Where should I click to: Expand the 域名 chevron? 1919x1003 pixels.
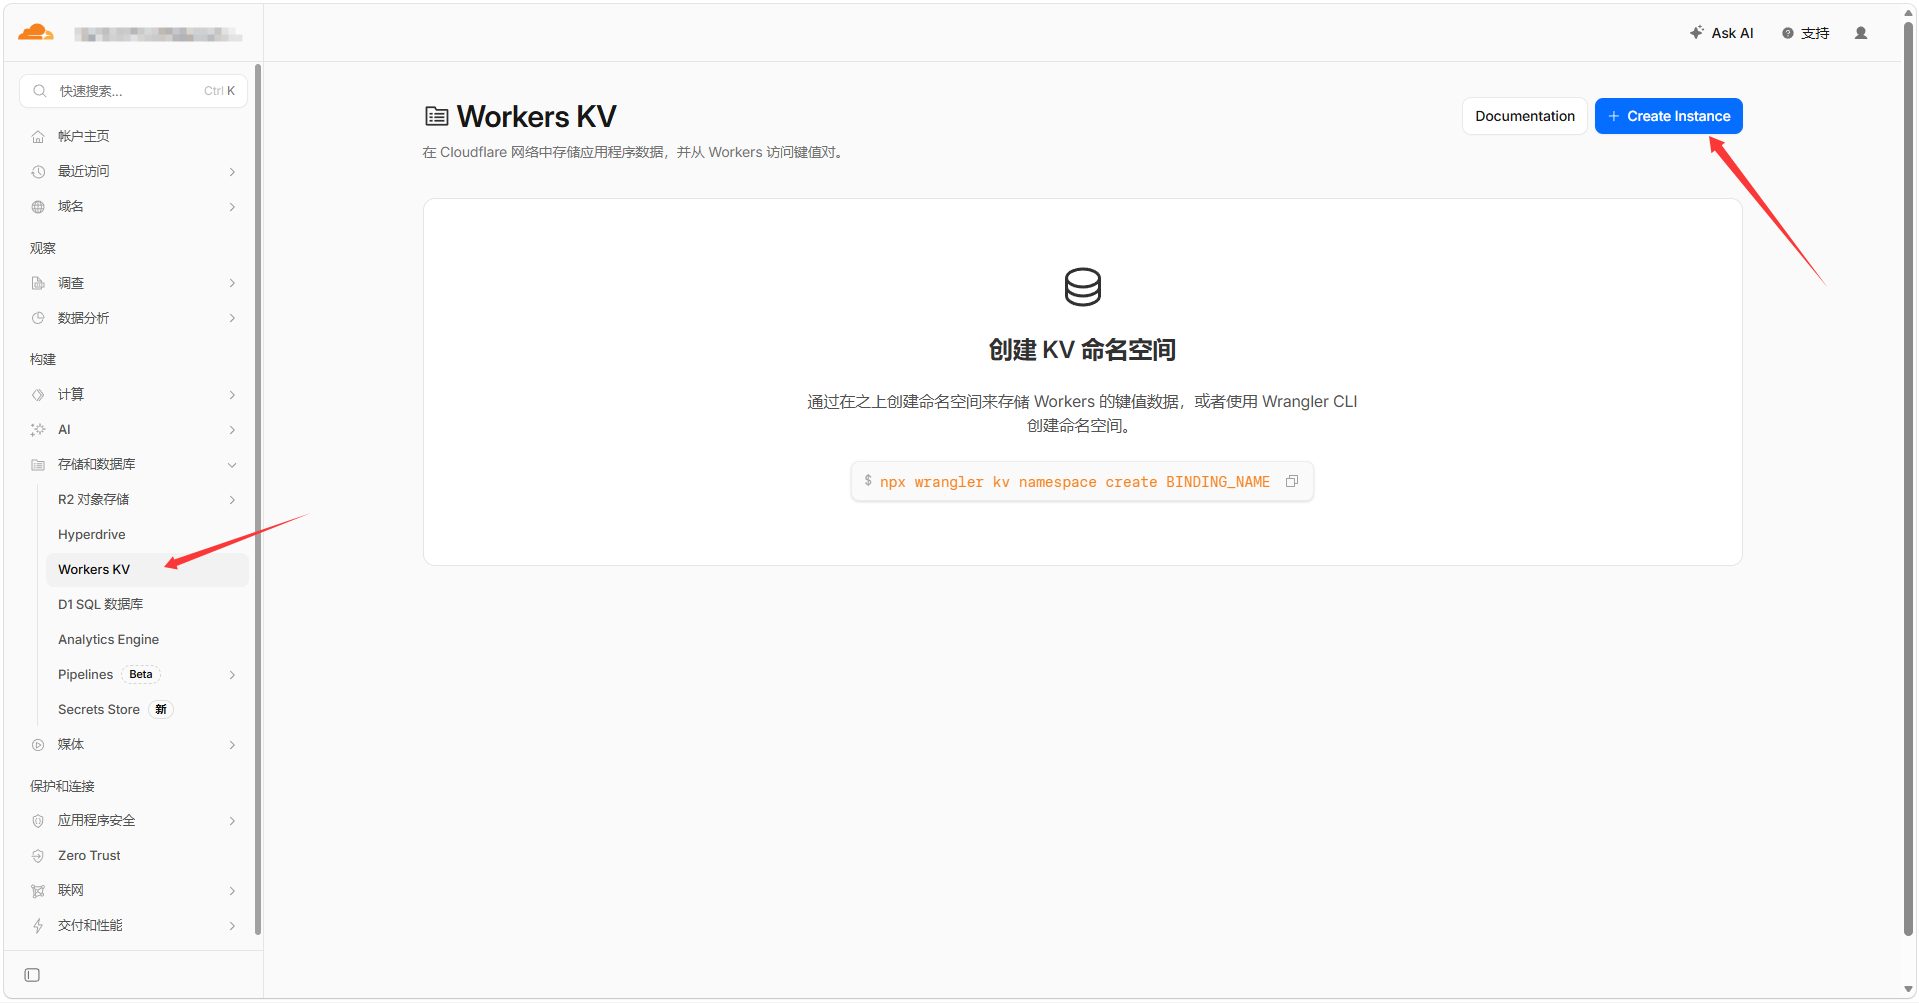coord(232,207)
